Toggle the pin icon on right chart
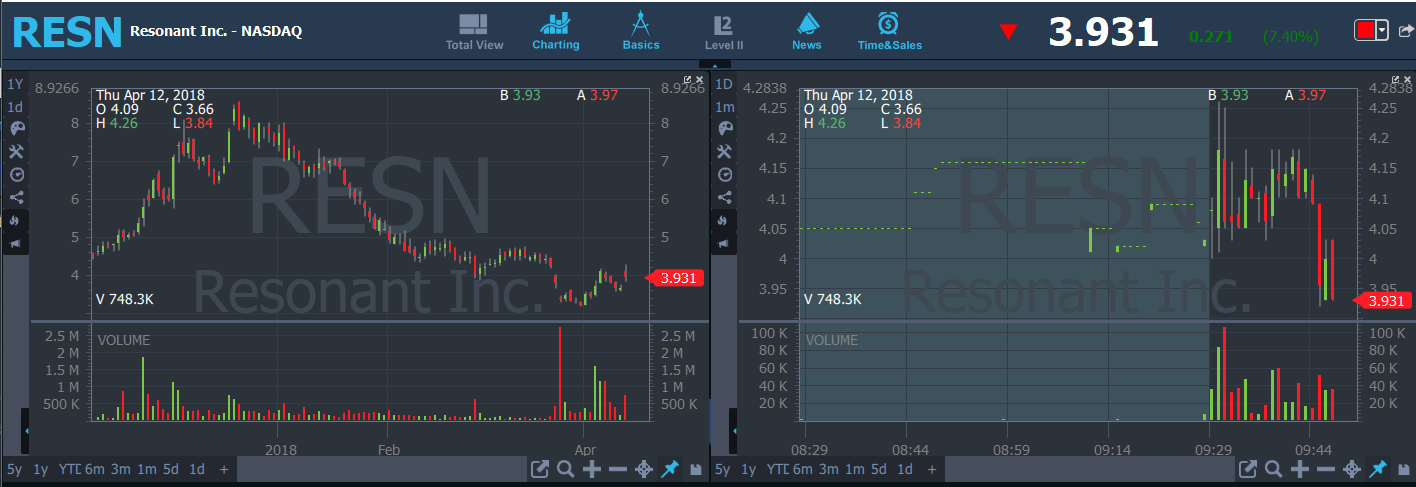 (1378, 469)
